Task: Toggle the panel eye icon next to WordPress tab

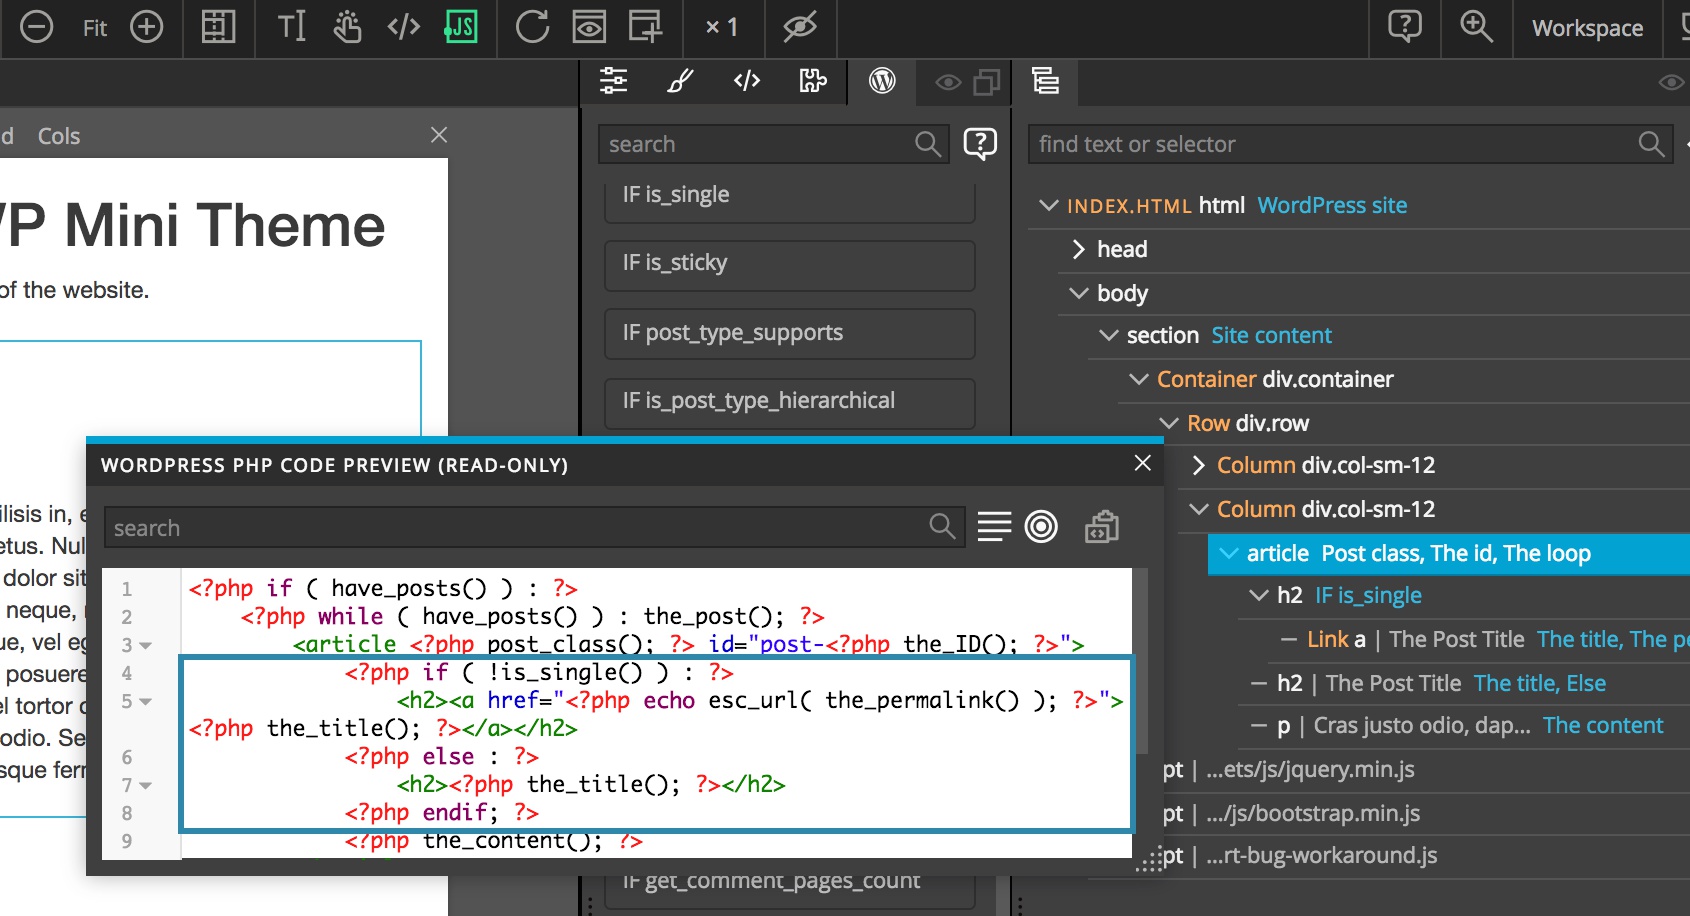Action: [948, 82]
